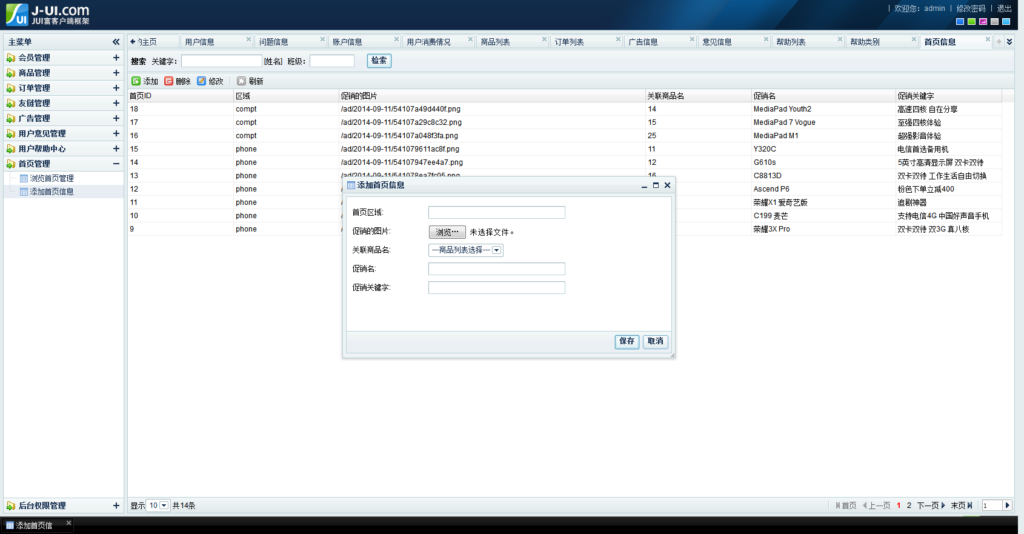Click the jump-to-page go arrow button

(1007, 505)
